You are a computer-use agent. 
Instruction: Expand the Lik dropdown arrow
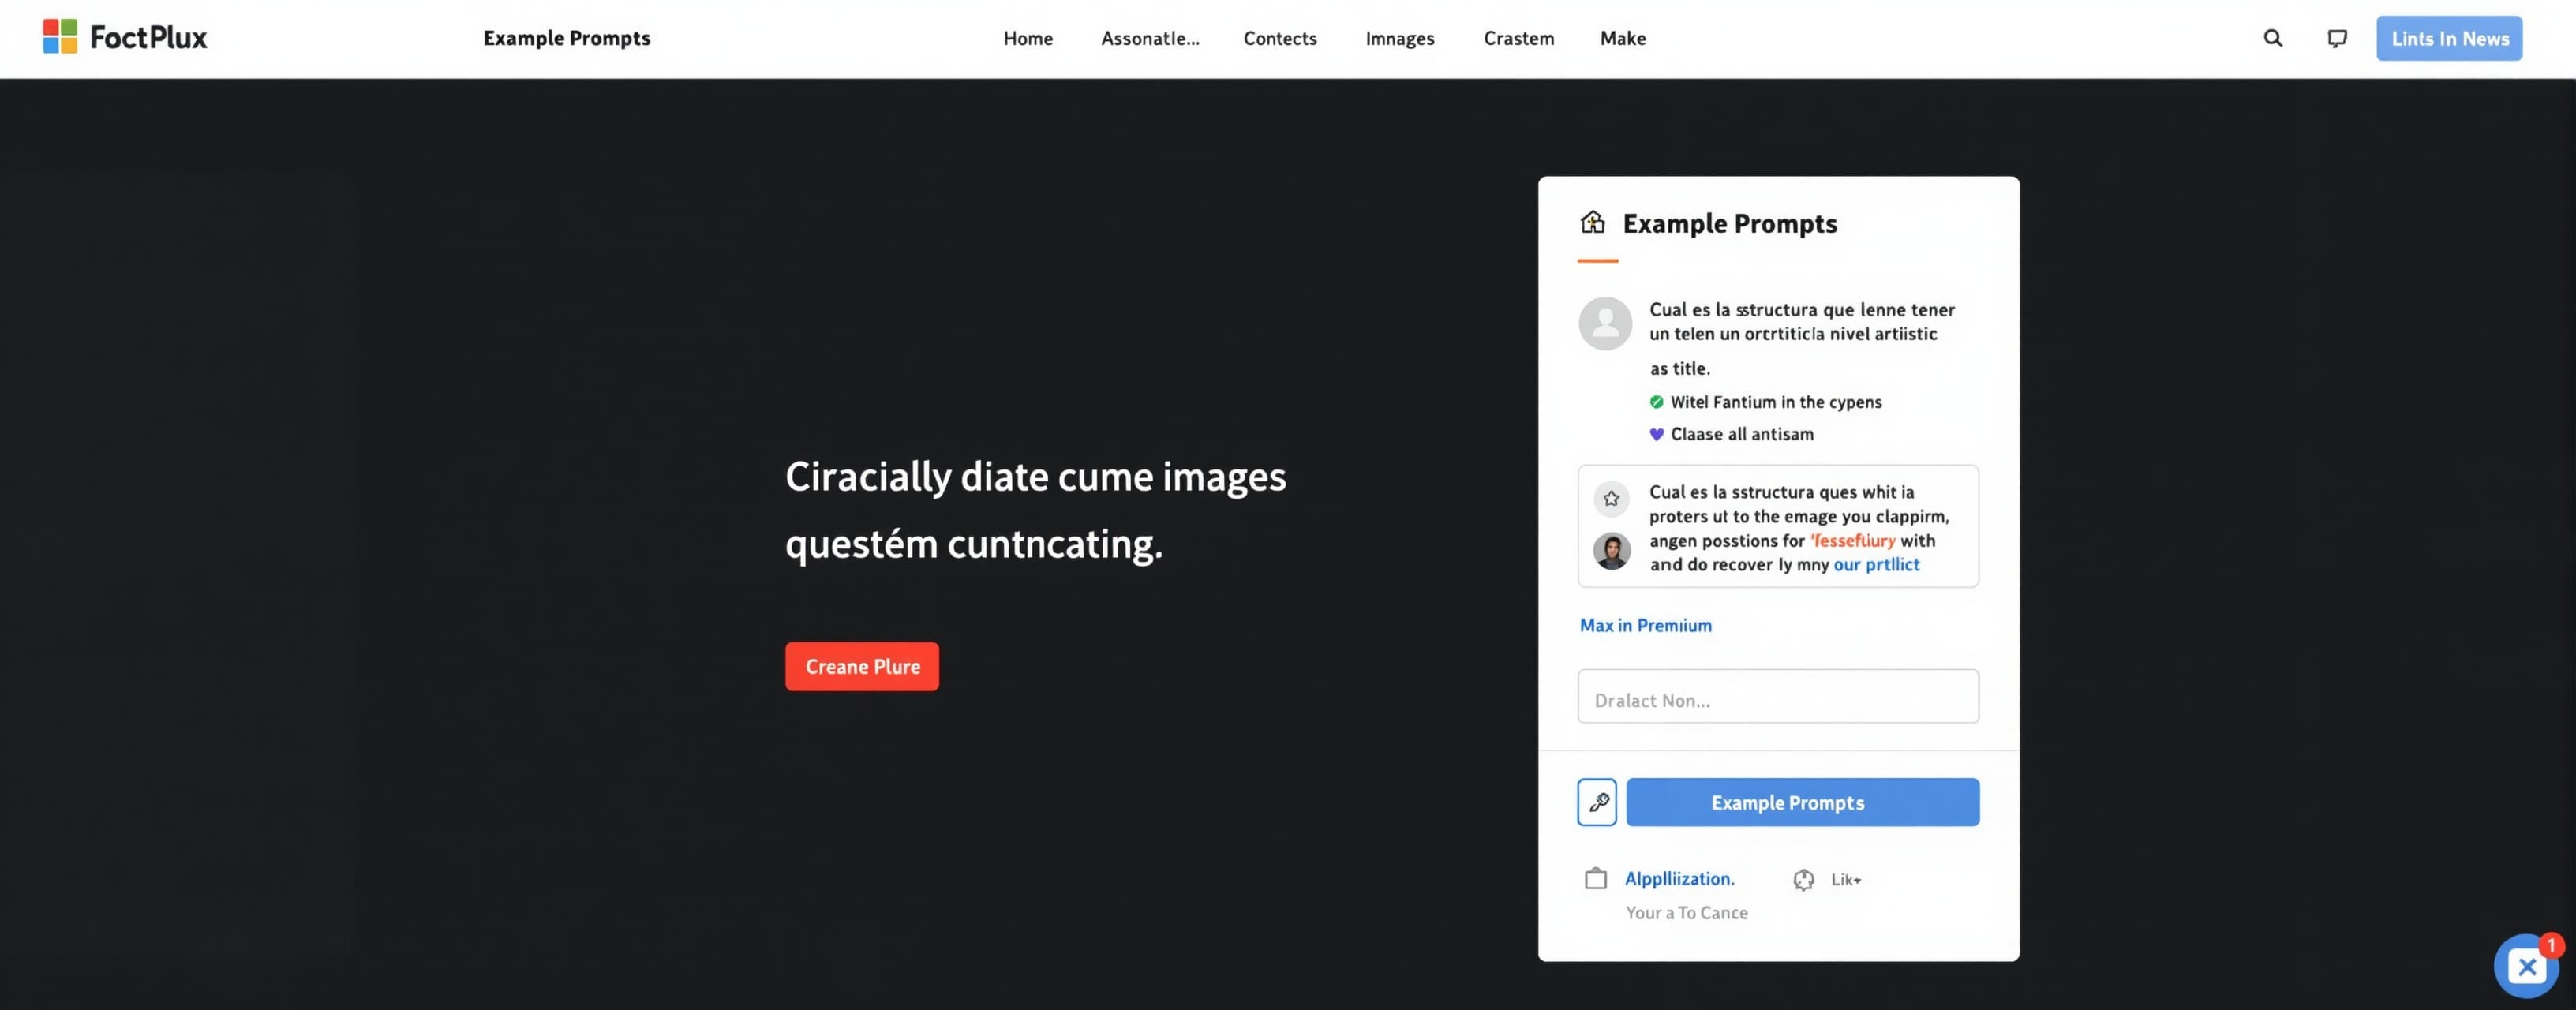(x=1857, y=880)
